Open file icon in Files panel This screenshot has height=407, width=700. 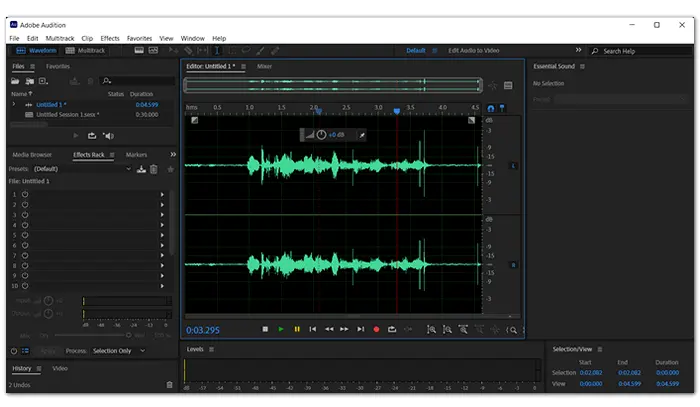(x=15, y=81)
